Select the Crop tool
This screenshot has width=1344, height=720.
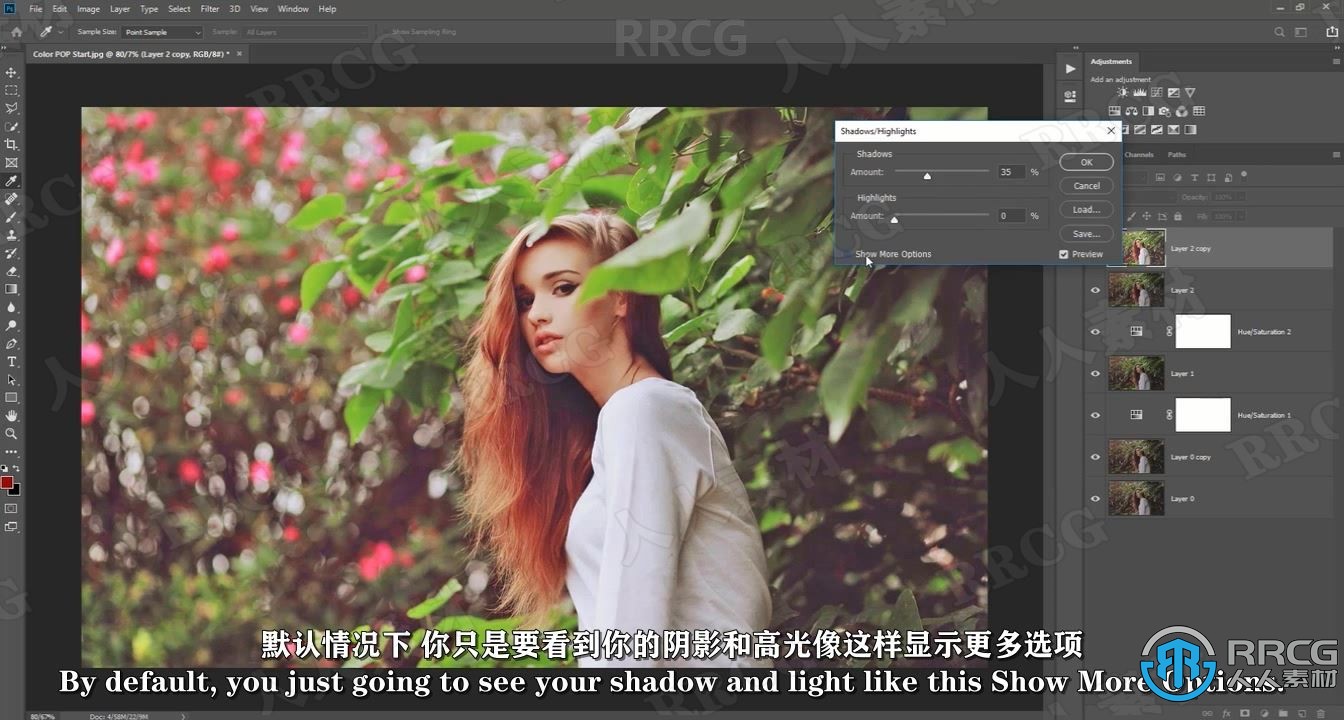tap(12, 144)
